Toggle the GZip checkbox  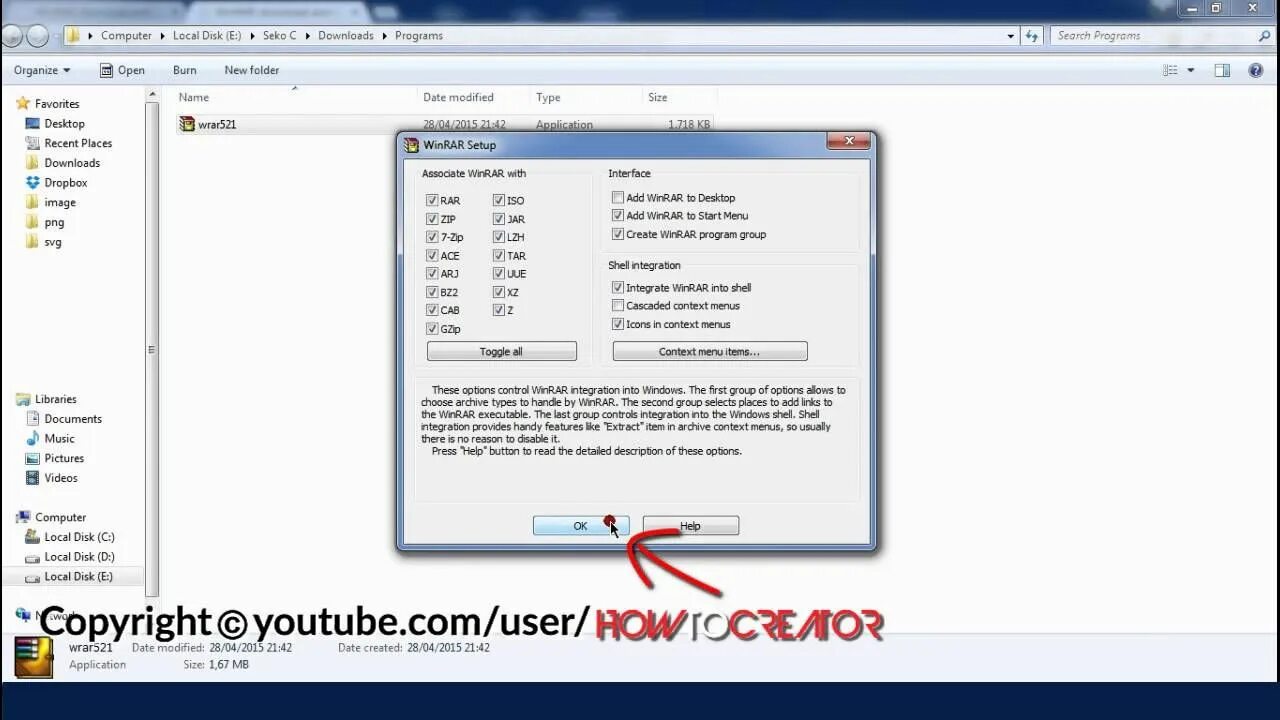tap(432, 329)
